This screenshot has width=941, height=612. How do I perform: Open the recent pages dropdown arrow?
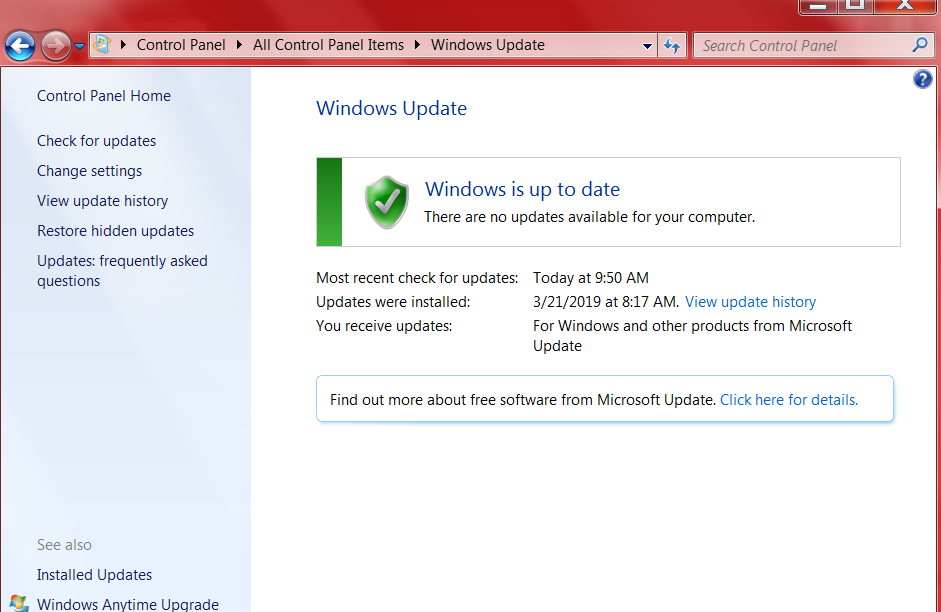pyautogui.click(x=79, y=46)
